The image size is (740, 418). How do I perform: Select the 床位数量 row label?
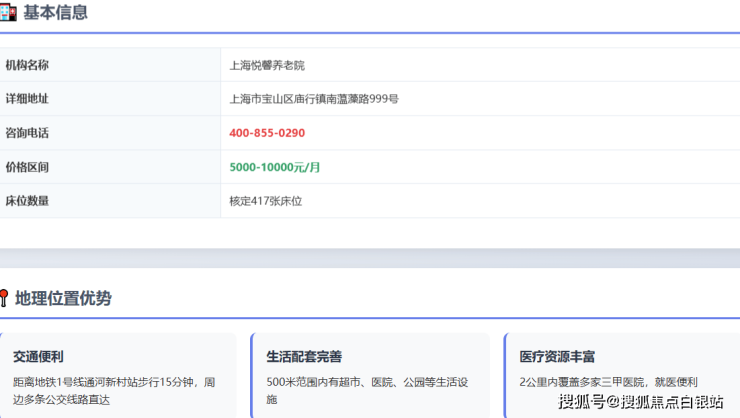tap(27, 201)
